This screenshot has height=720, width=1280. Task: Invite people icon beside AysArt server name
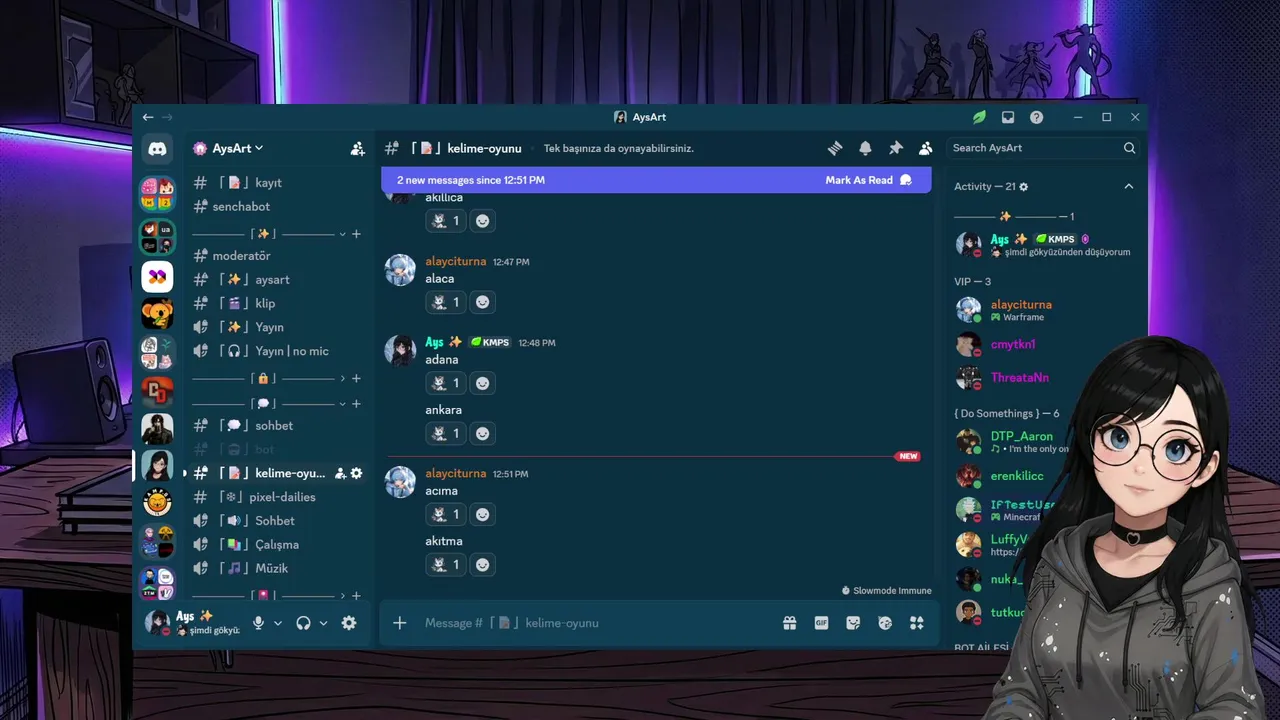tap(358, 148)
